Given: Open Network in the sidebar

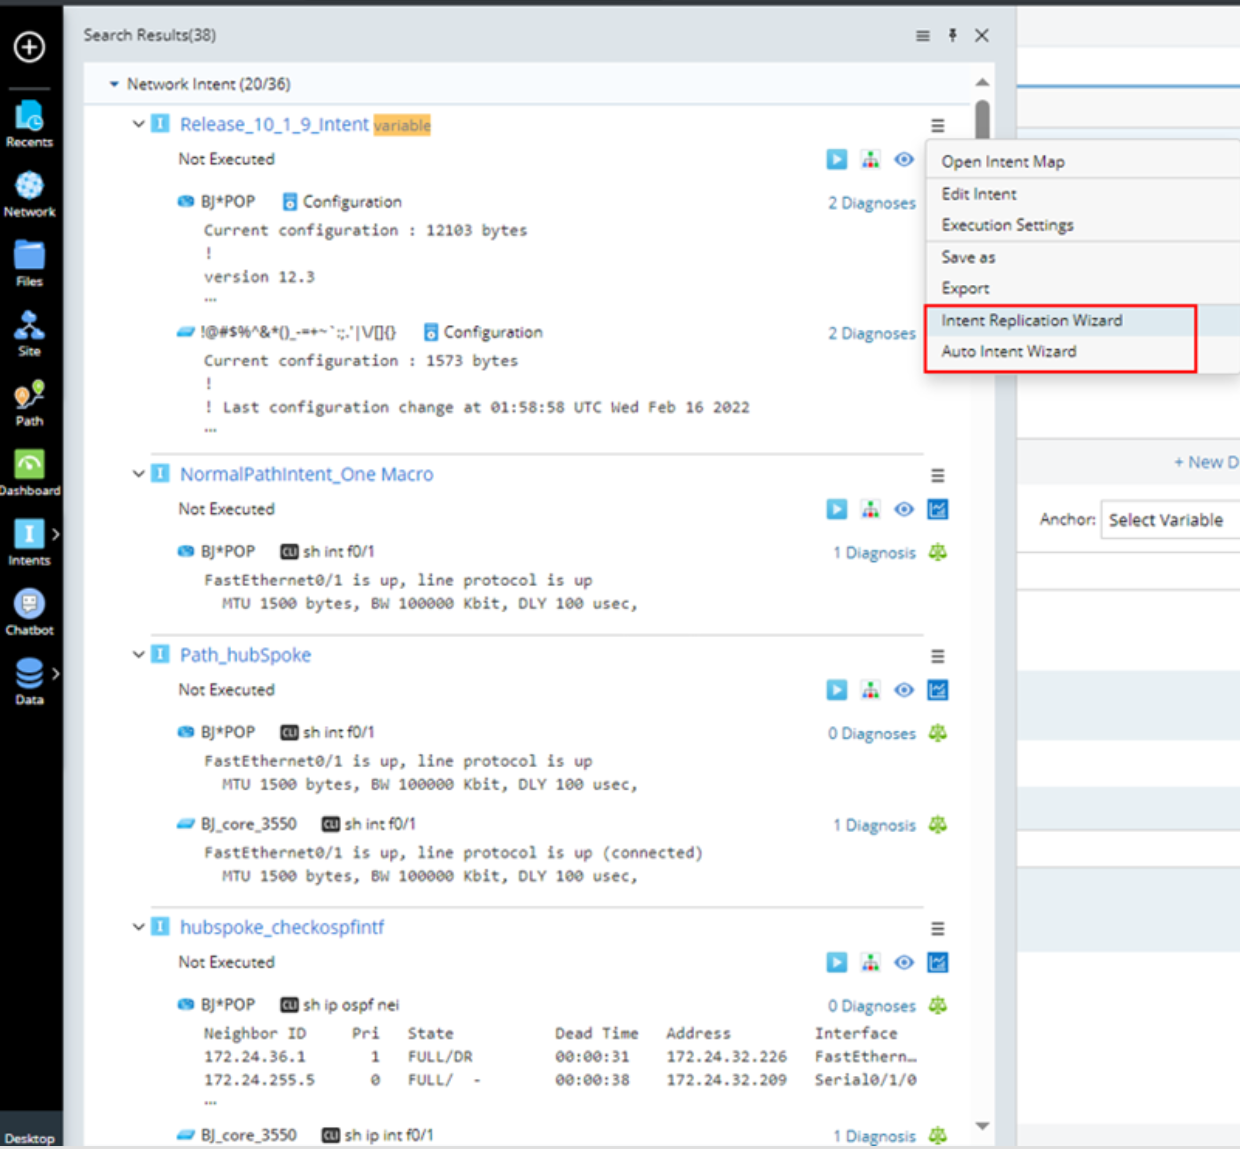Looking at the screenshot, I should coord(29,195).
